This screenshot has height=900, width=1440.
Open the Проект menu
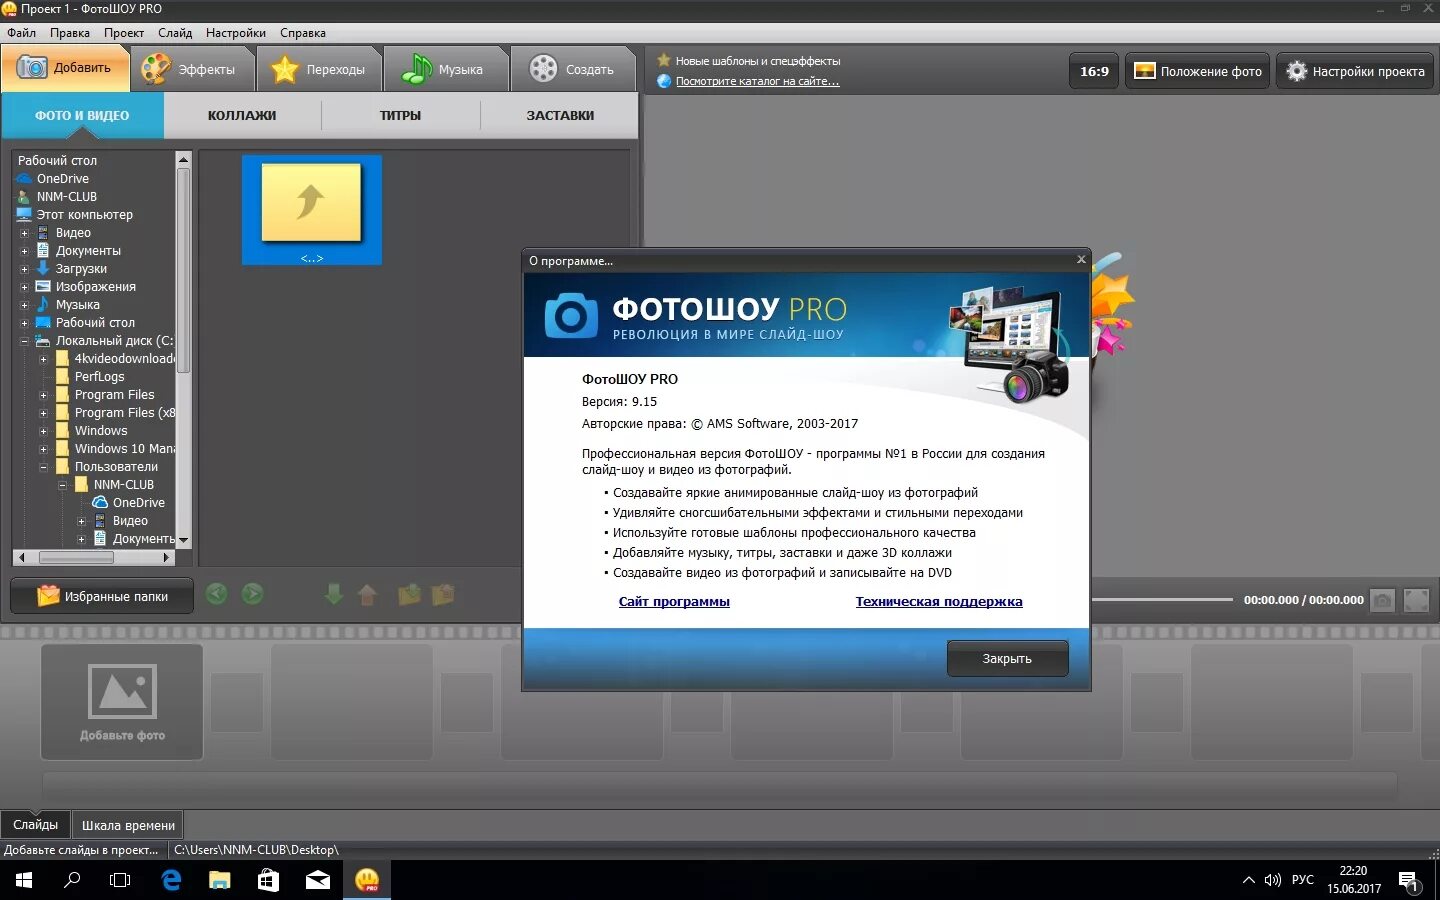(x=124, y=33)
